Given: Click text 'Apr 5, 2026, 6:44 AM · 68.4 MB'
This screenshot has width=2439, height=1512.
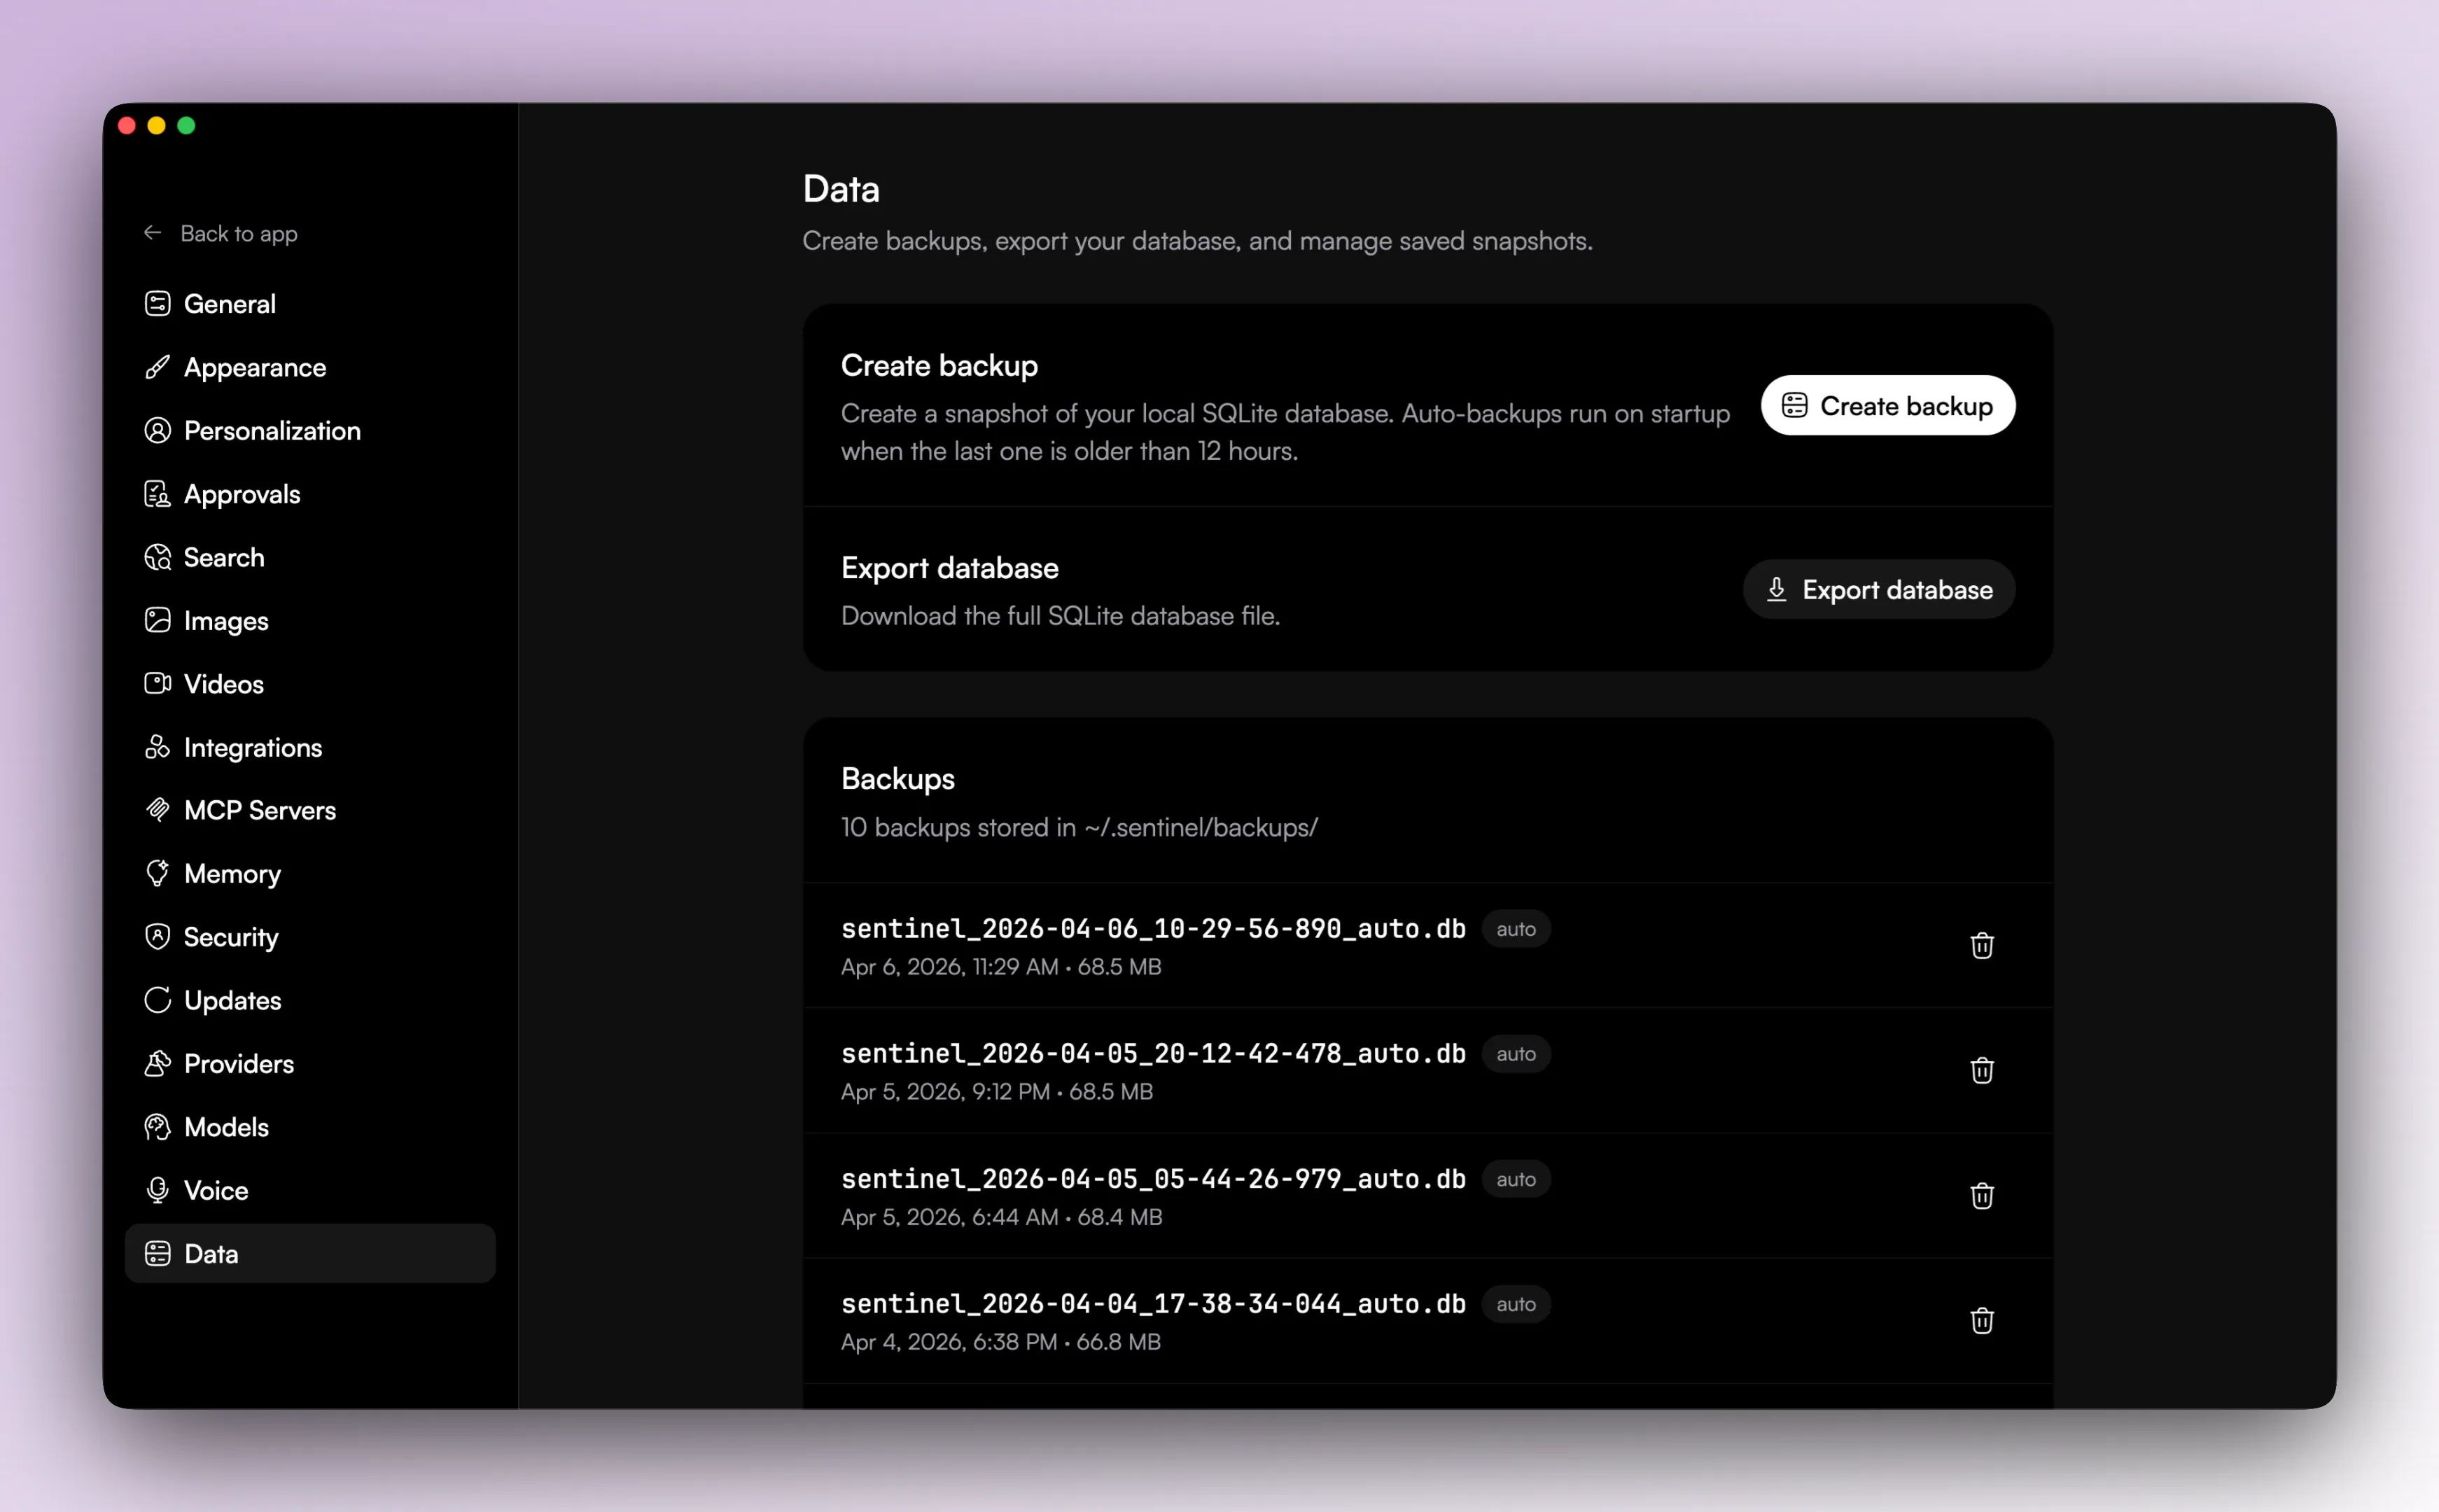Looking at the screenshot, I should pos(1001,1217).
